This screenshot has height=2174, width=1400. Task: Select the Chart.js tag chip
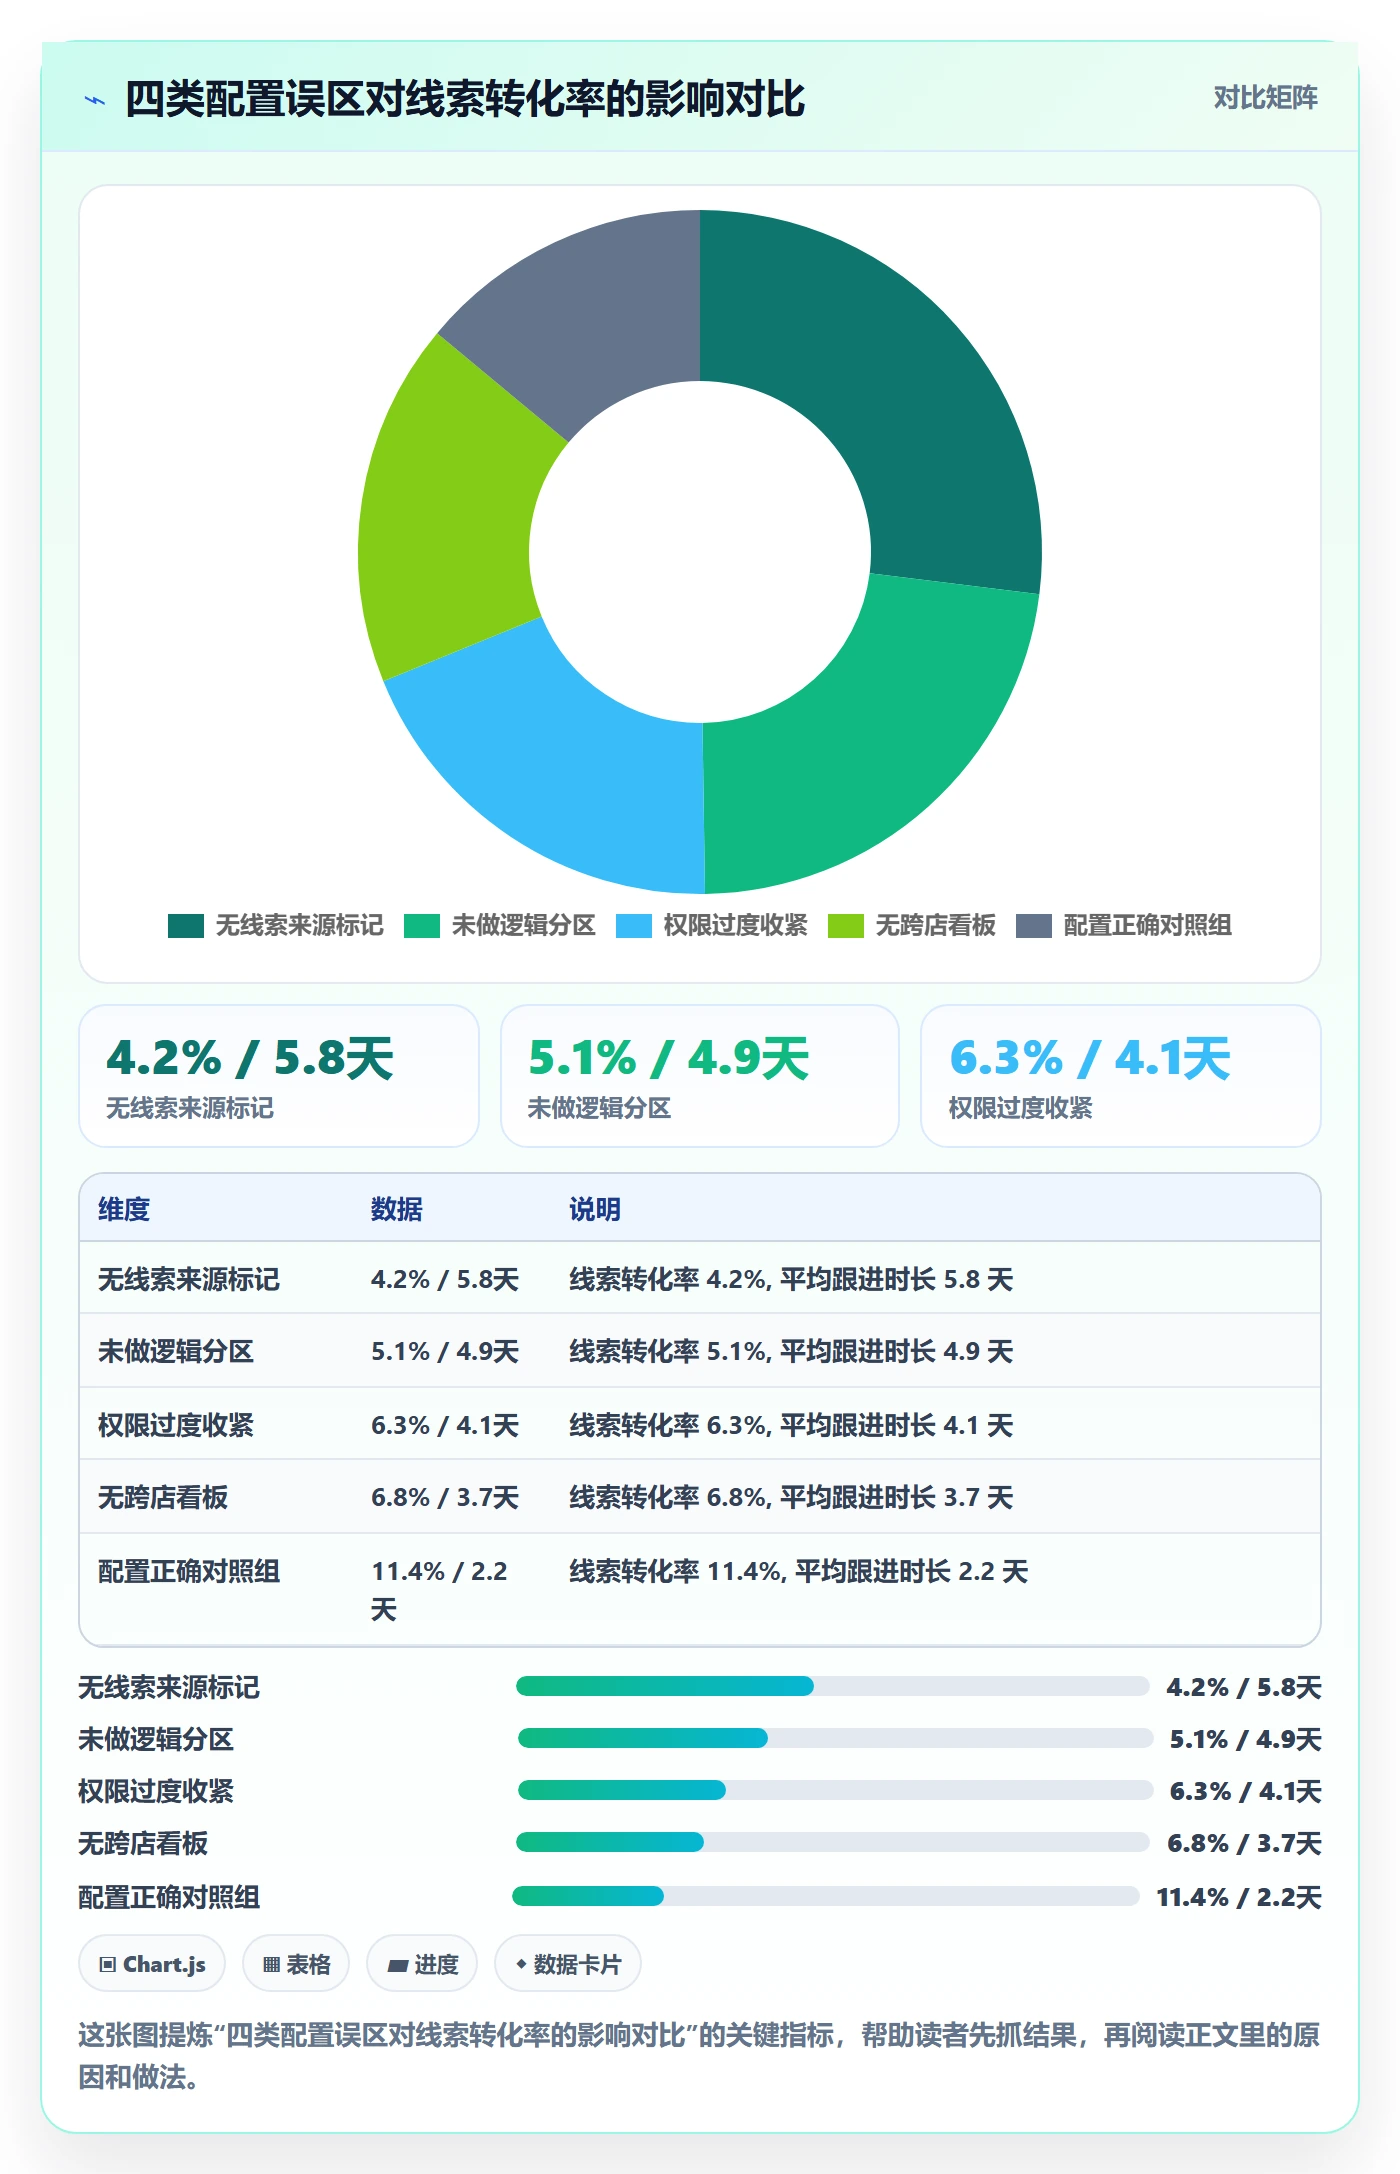(152, 1964)
